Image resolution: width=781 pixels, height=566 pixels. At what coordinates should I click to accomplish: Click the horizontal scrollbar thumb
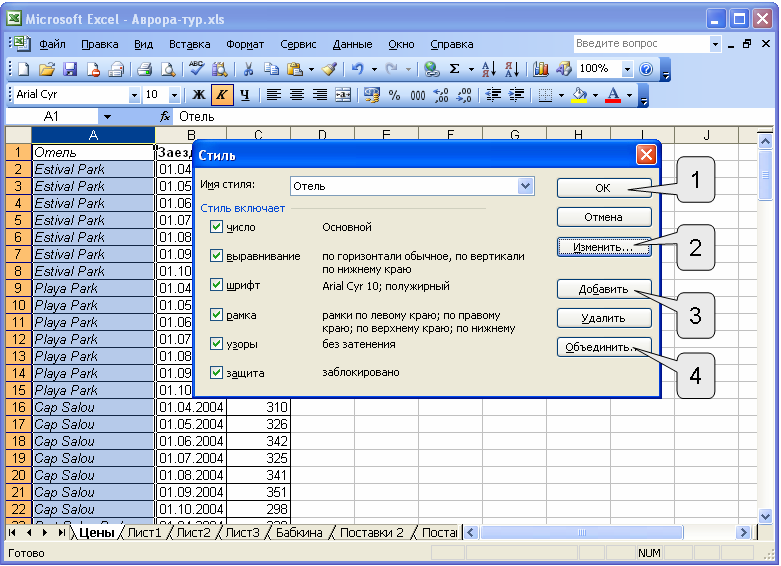pyautogui.click(x=581, y=533)
